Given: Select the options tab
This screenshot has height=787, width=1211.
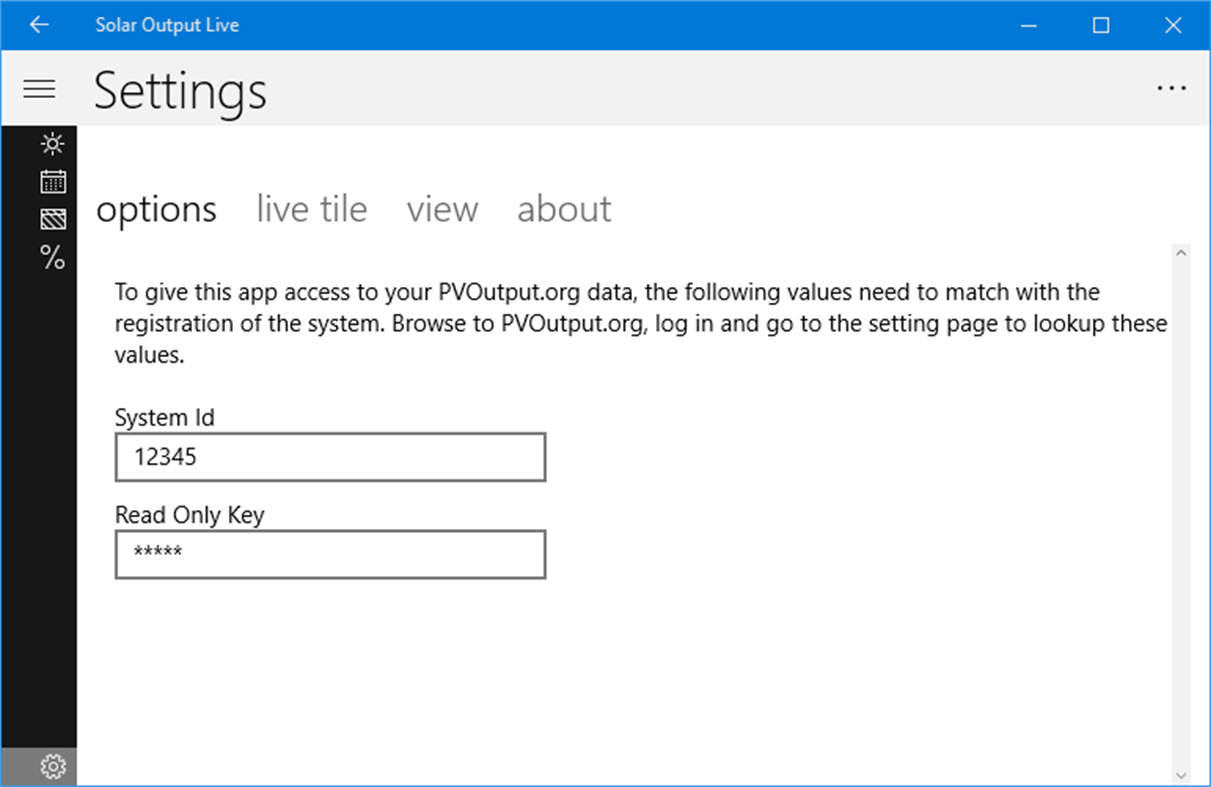Looking at the screenshot, I should coord(156,209).
